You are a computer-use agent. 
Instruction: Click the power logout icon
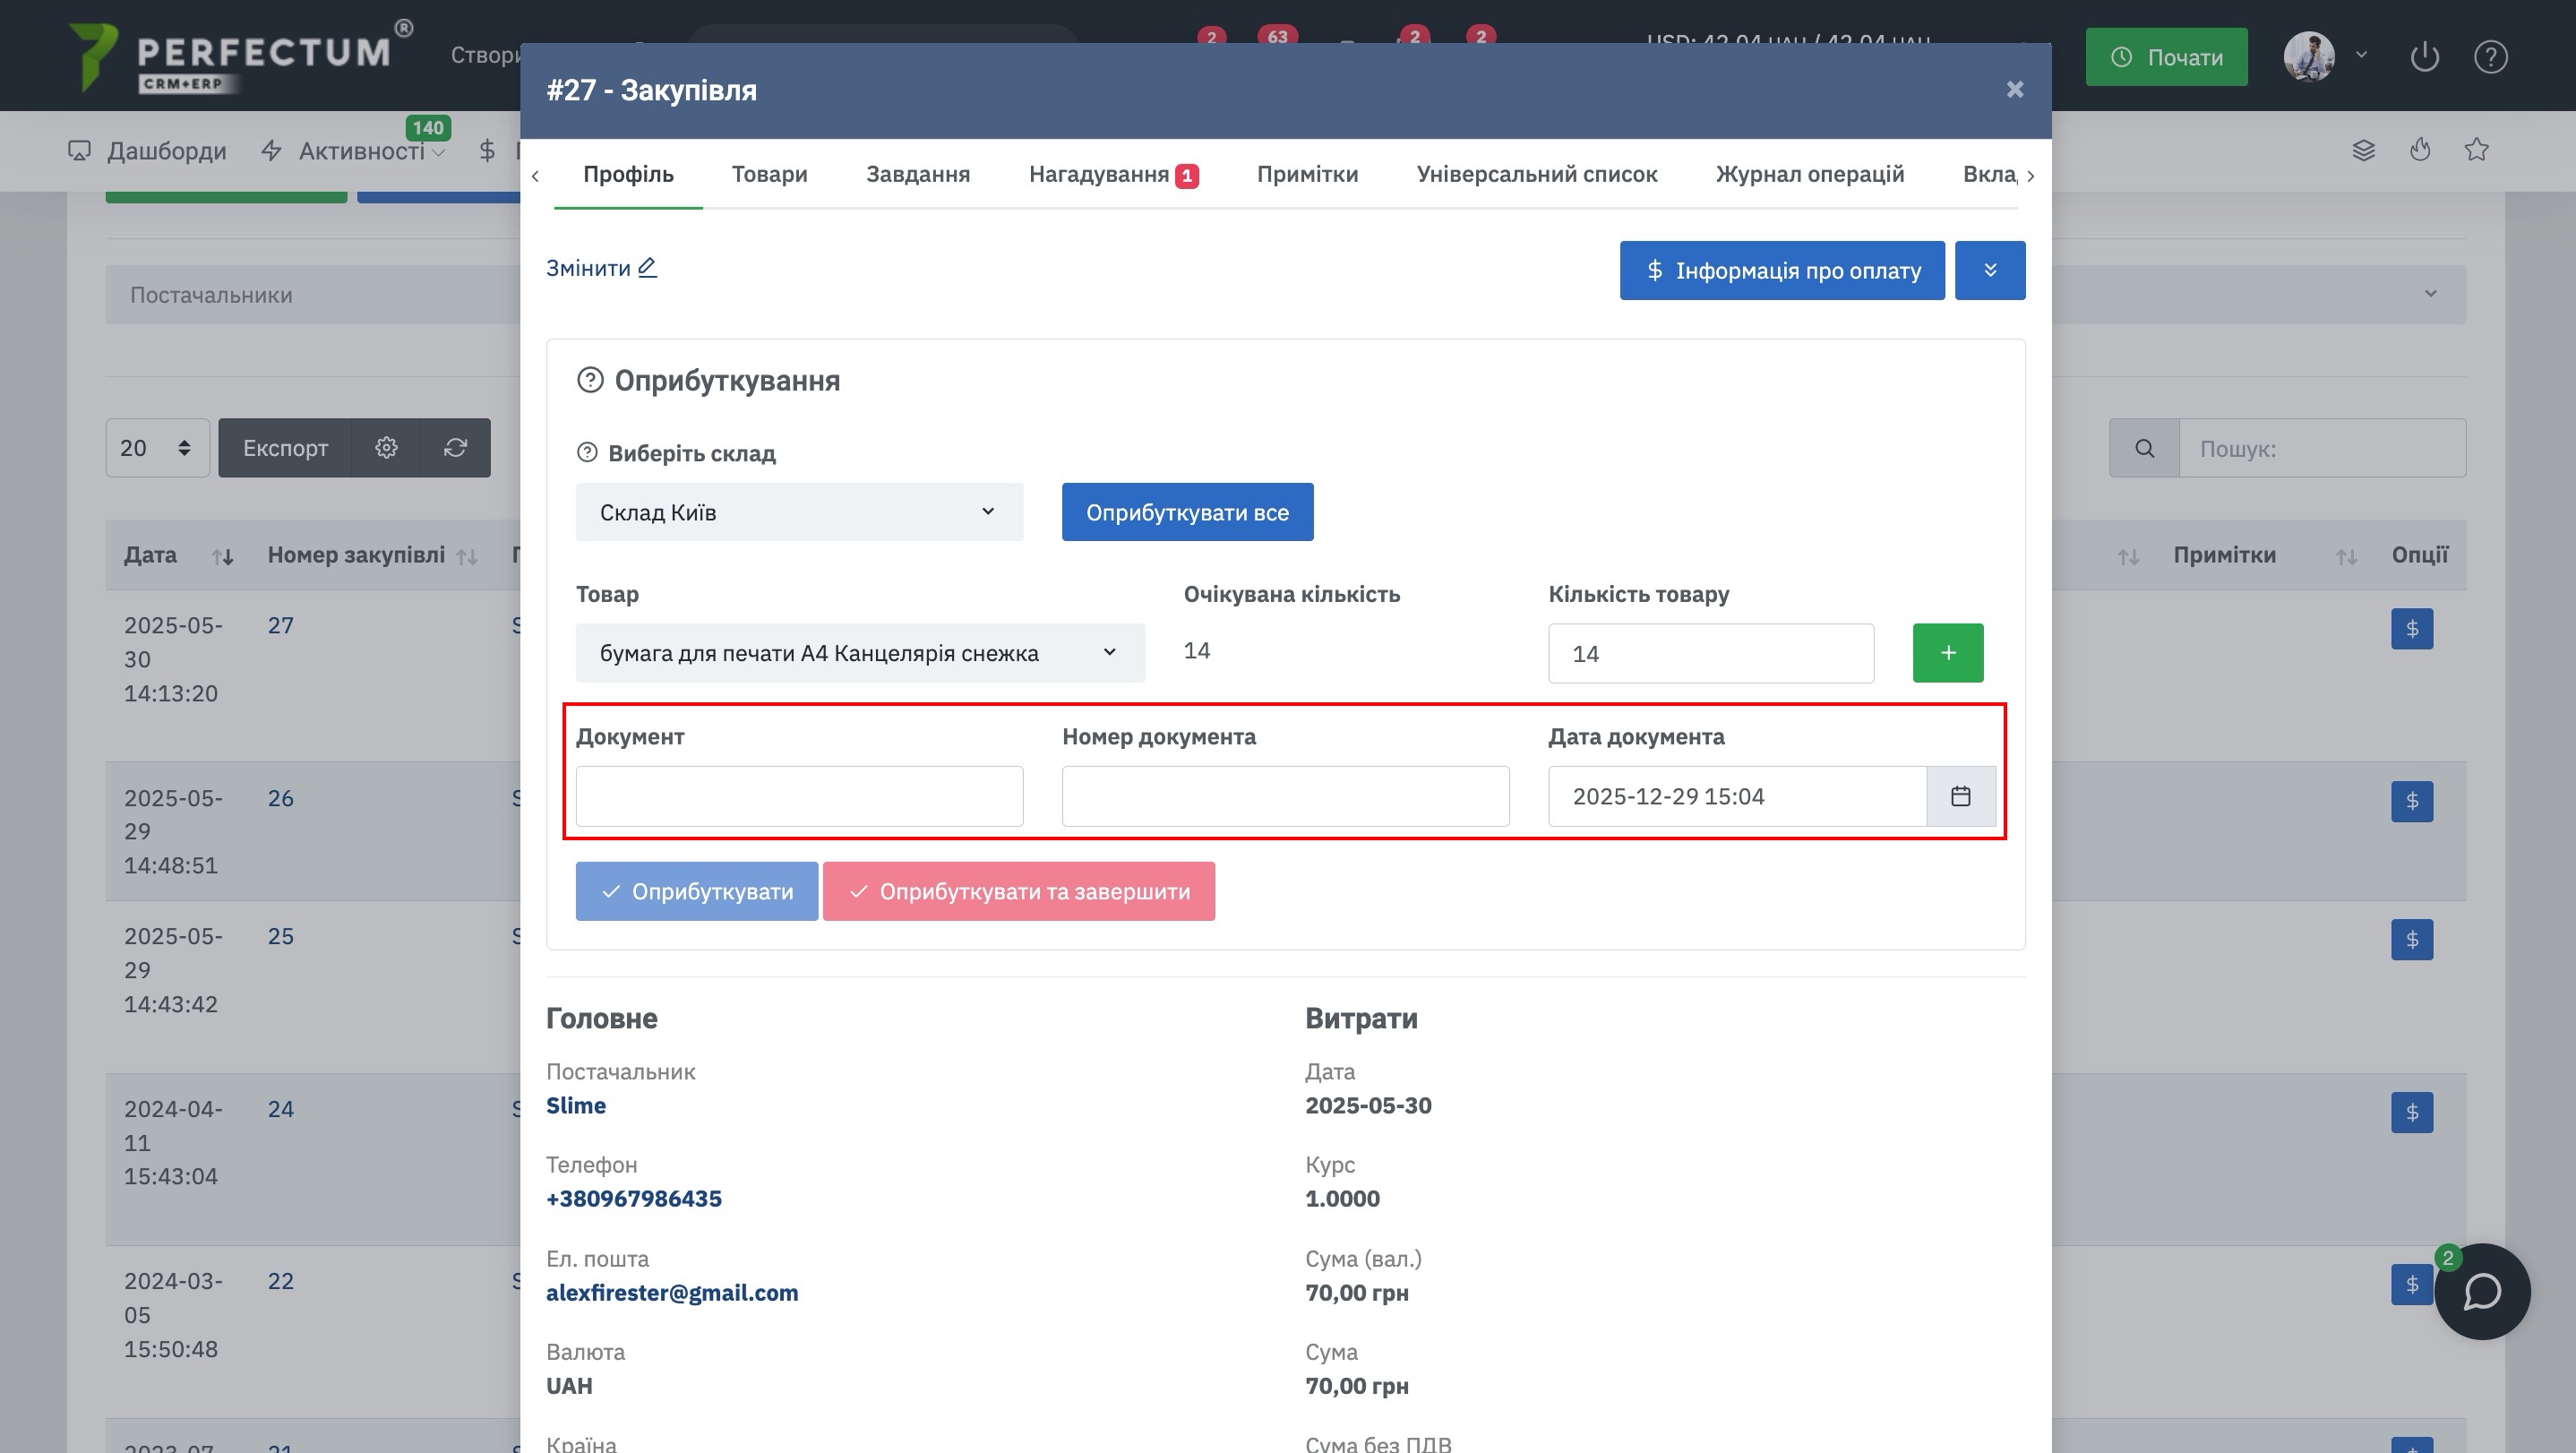click(x=2424, y=57)
